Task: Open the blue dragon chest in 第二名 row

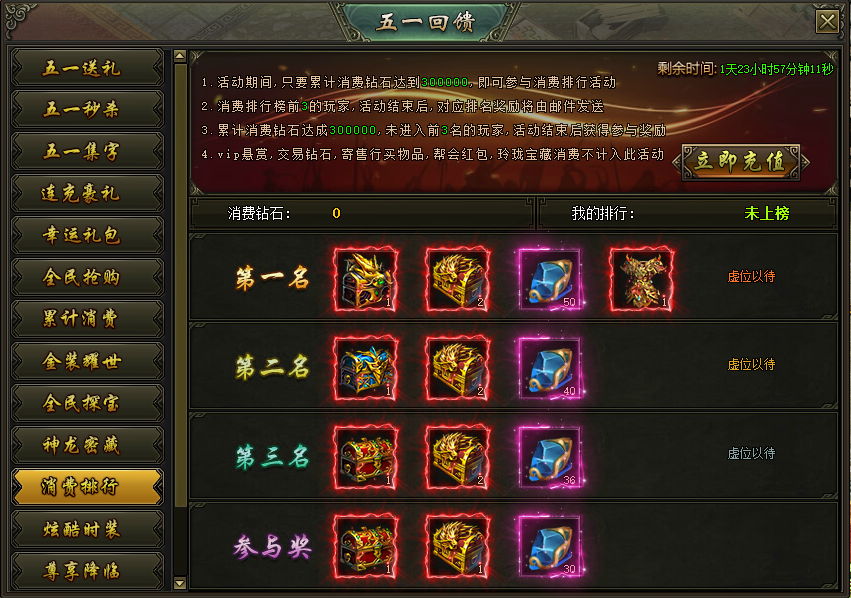Action: [365, 368]
